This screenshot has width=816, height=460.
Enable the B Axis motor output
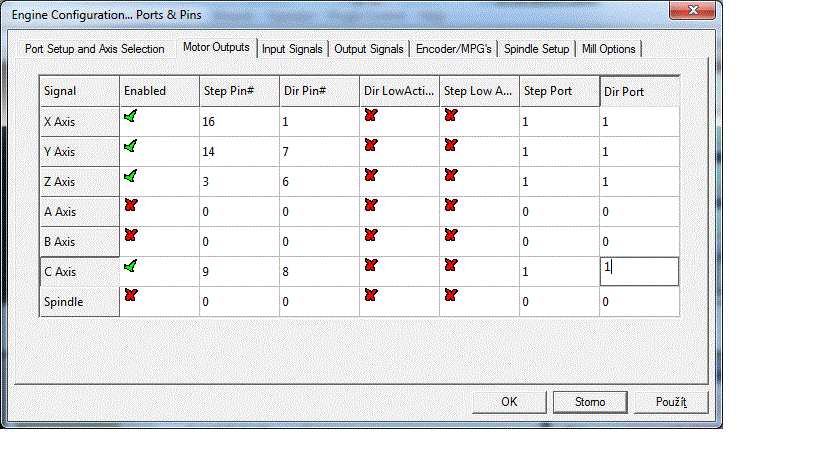tap(131, 236)
